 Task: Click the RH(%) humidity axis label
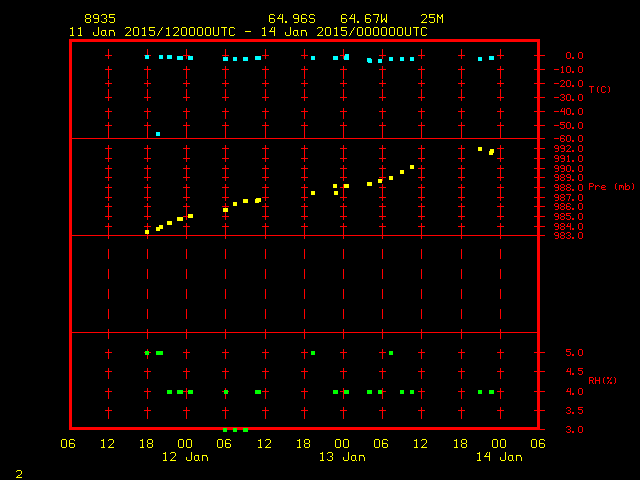(x=600, y=380)
